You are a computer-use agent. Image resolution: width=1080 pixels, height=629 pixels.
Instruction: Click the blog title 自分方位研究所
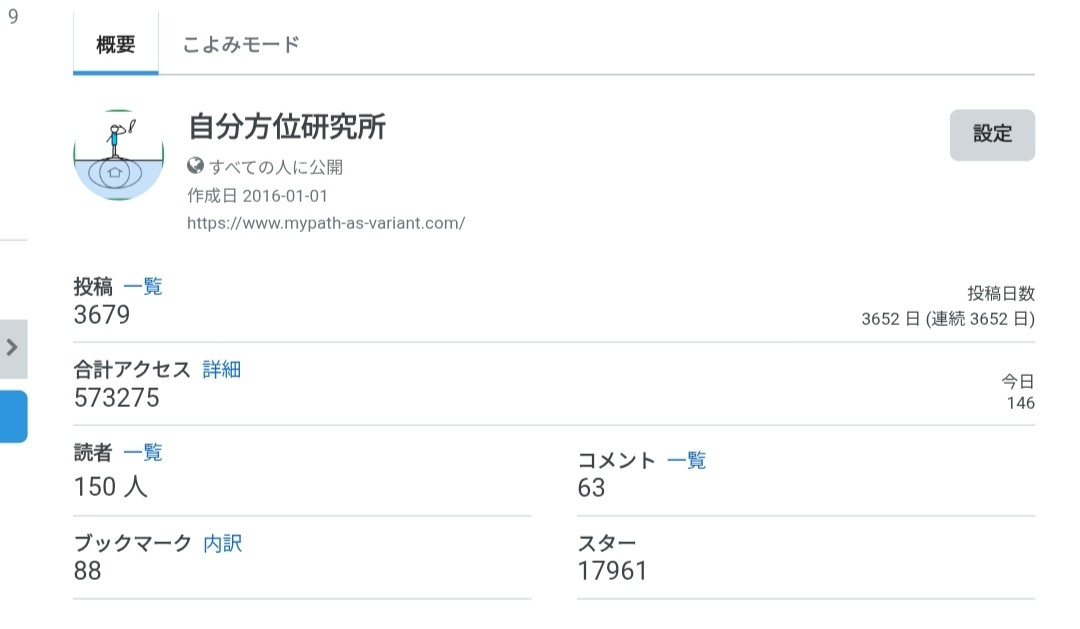(287, 127)
